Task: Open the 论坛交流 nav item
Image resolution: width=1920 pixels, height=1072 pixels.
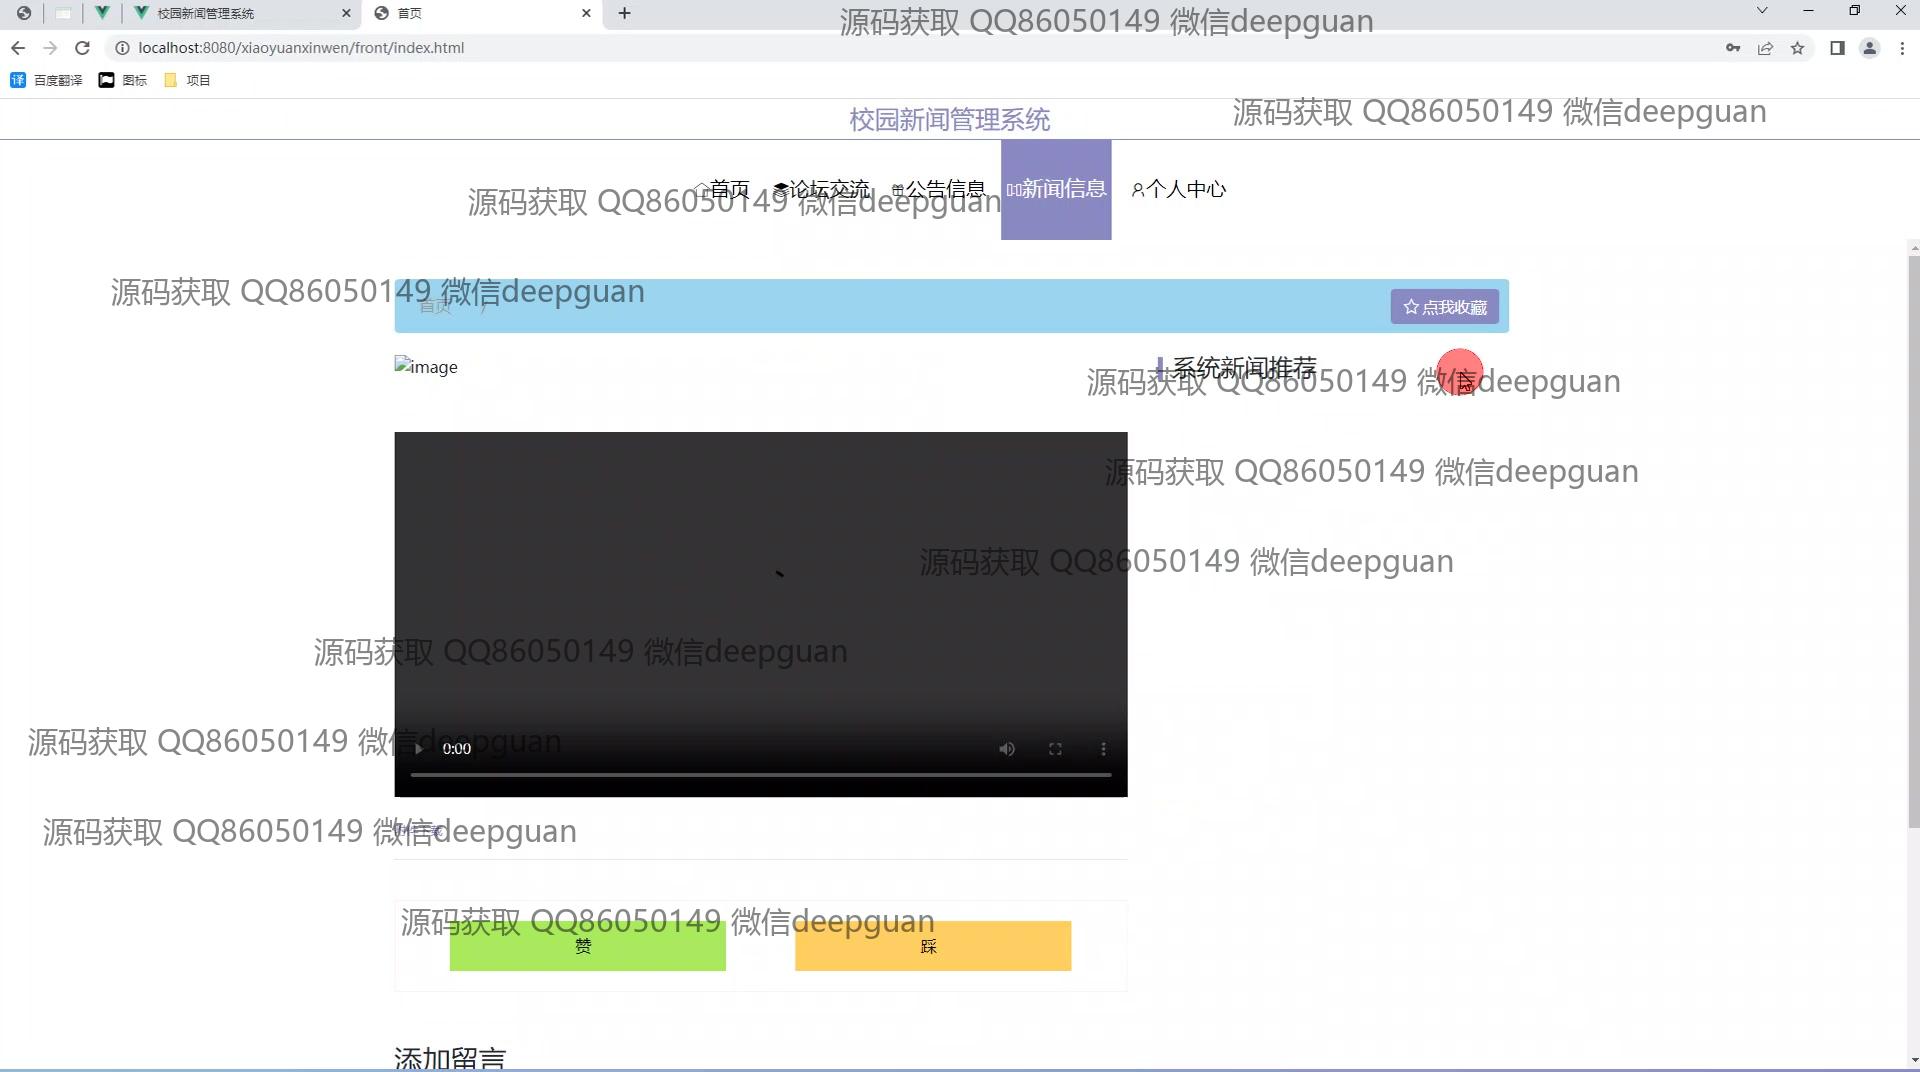Action: coord(821,189)
